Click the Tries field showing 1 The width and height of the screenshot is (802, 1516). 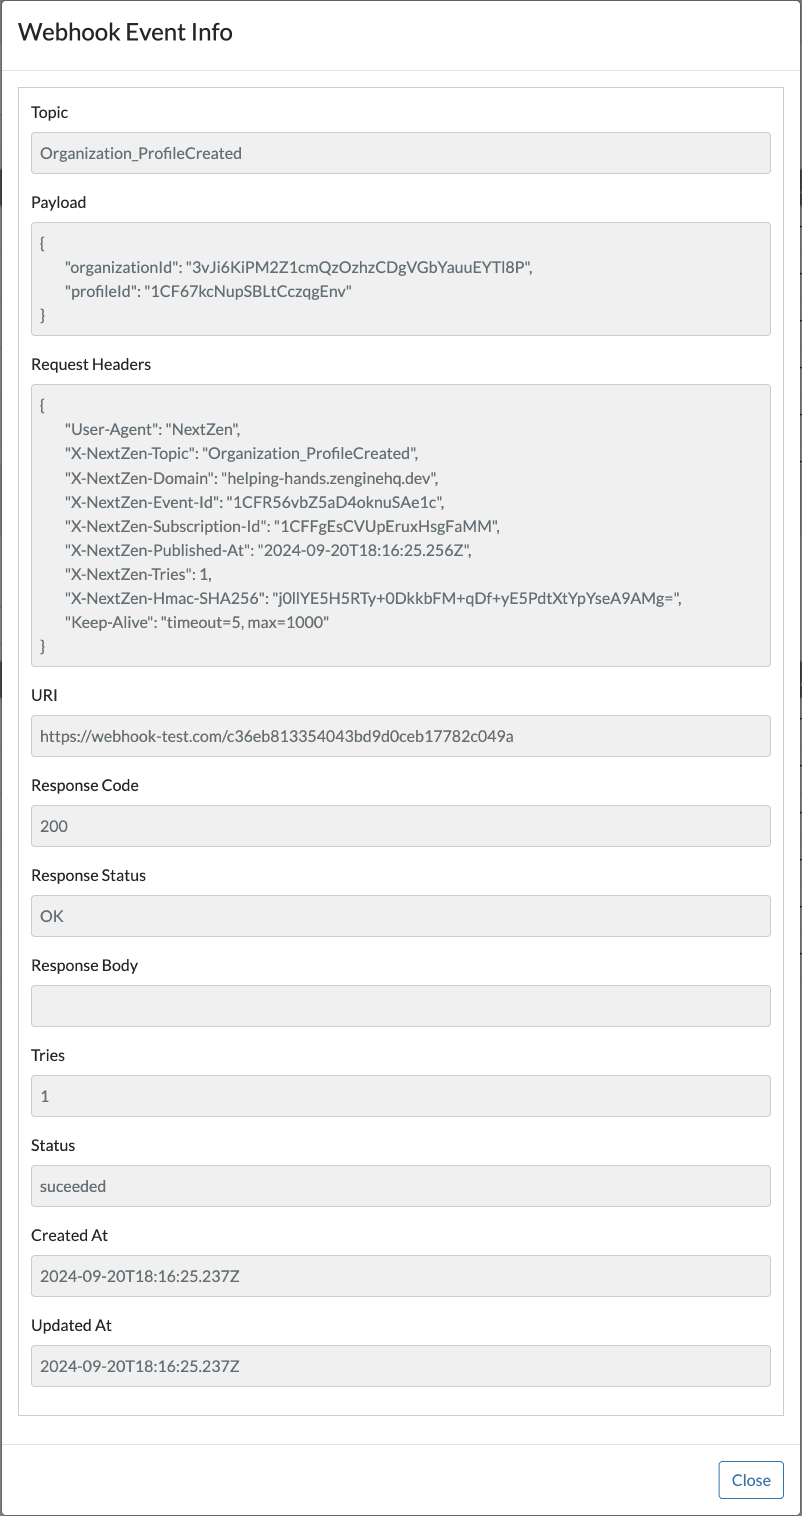tap(400, 1096)
